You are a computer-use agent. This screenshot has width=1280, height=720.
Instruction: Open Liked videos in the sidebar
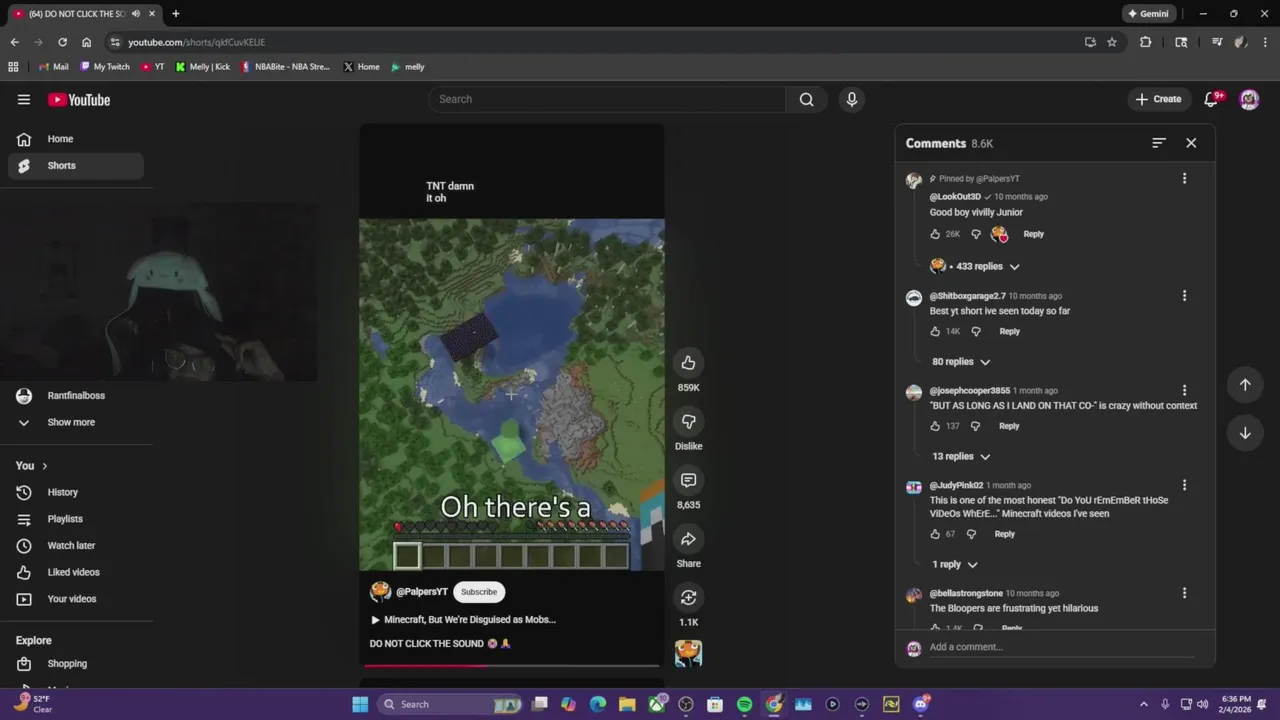[x=76, y=572]
